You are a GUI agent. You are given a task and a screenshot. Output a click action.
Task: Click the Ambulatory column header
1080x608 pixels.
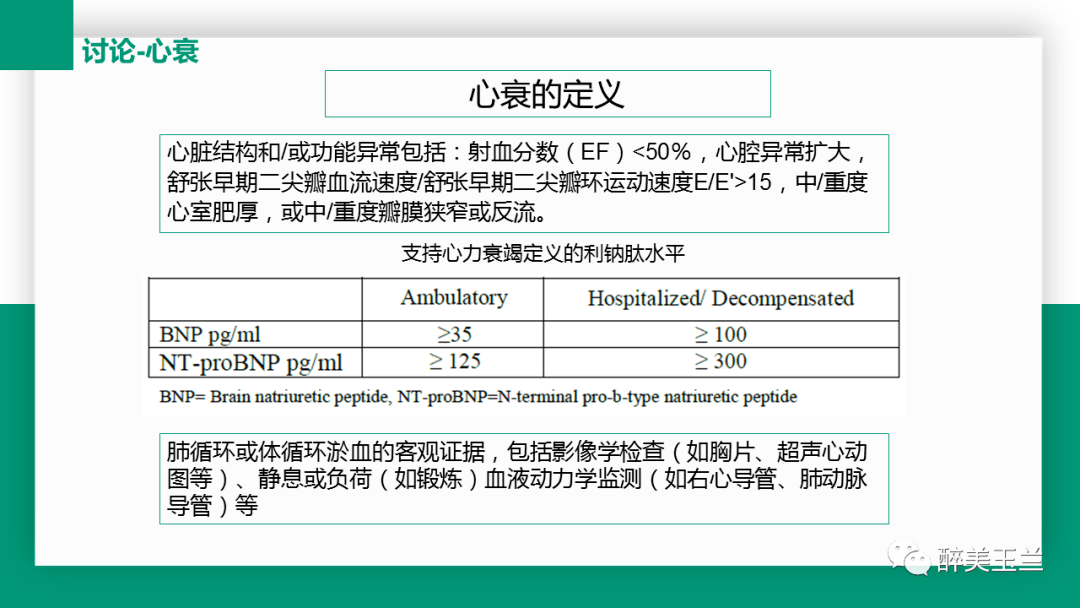point(453,297)
